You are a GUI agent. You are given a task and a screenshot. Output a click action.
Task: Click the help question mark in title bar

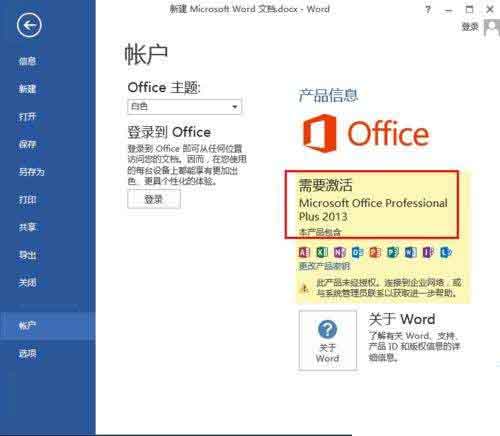click(428, 9)
